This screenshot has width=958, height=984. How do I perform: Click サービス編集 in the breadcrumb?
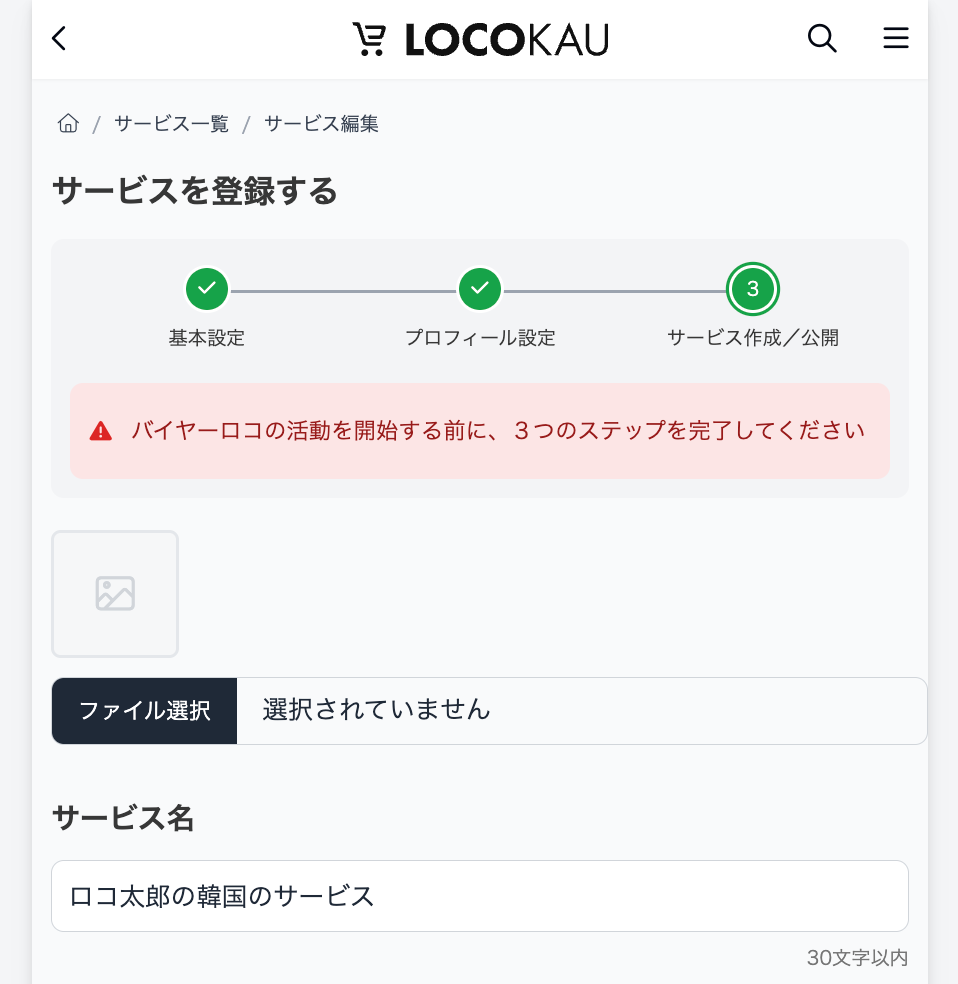tap(320, 123)
